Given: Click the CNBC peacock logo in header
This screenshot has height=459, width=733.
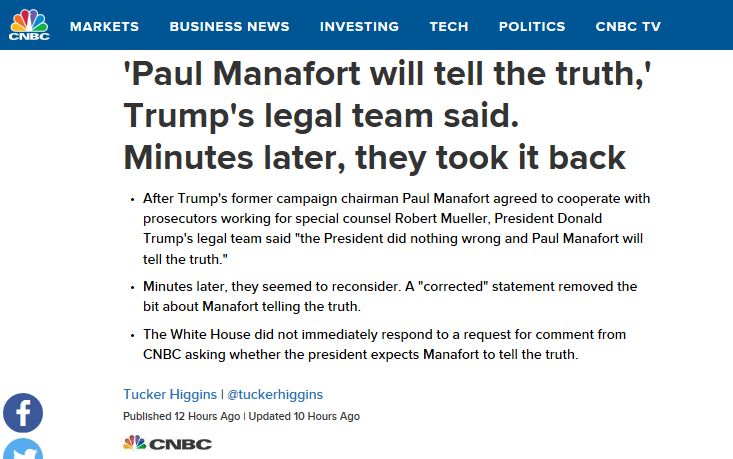Looking at the screenshot, I should [29, 25].
